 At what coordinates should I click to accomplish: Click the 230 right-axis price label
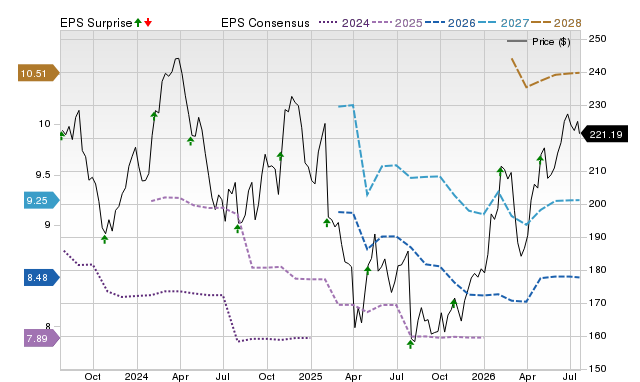597,105
